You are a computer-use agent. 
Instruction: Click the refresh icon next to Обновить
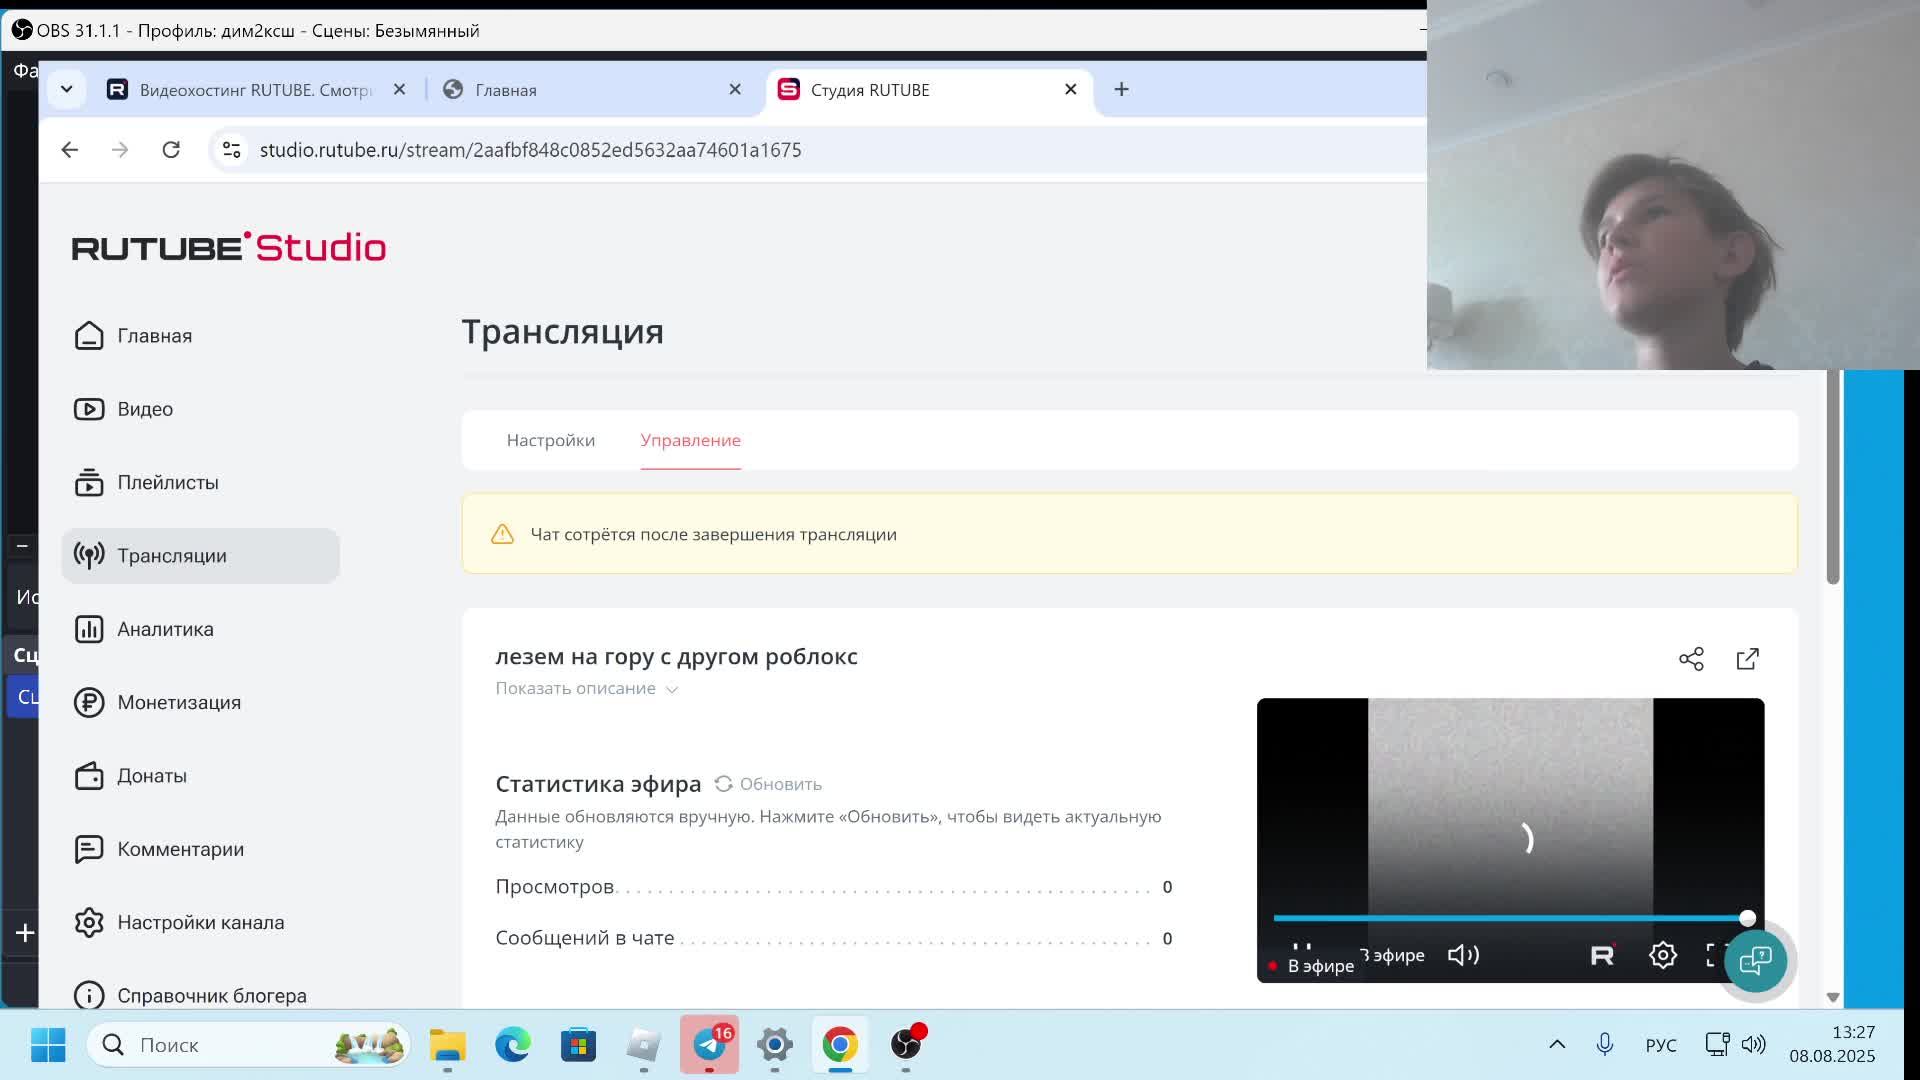[x=723, y=784]
